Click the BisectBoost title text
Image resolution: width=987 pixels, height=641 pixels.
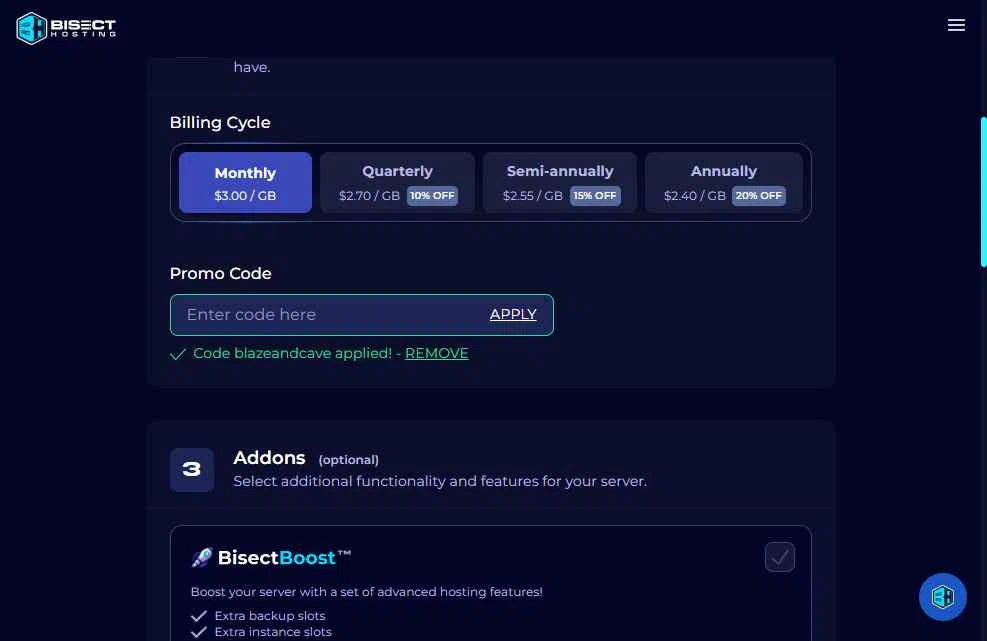coord(284,558)
